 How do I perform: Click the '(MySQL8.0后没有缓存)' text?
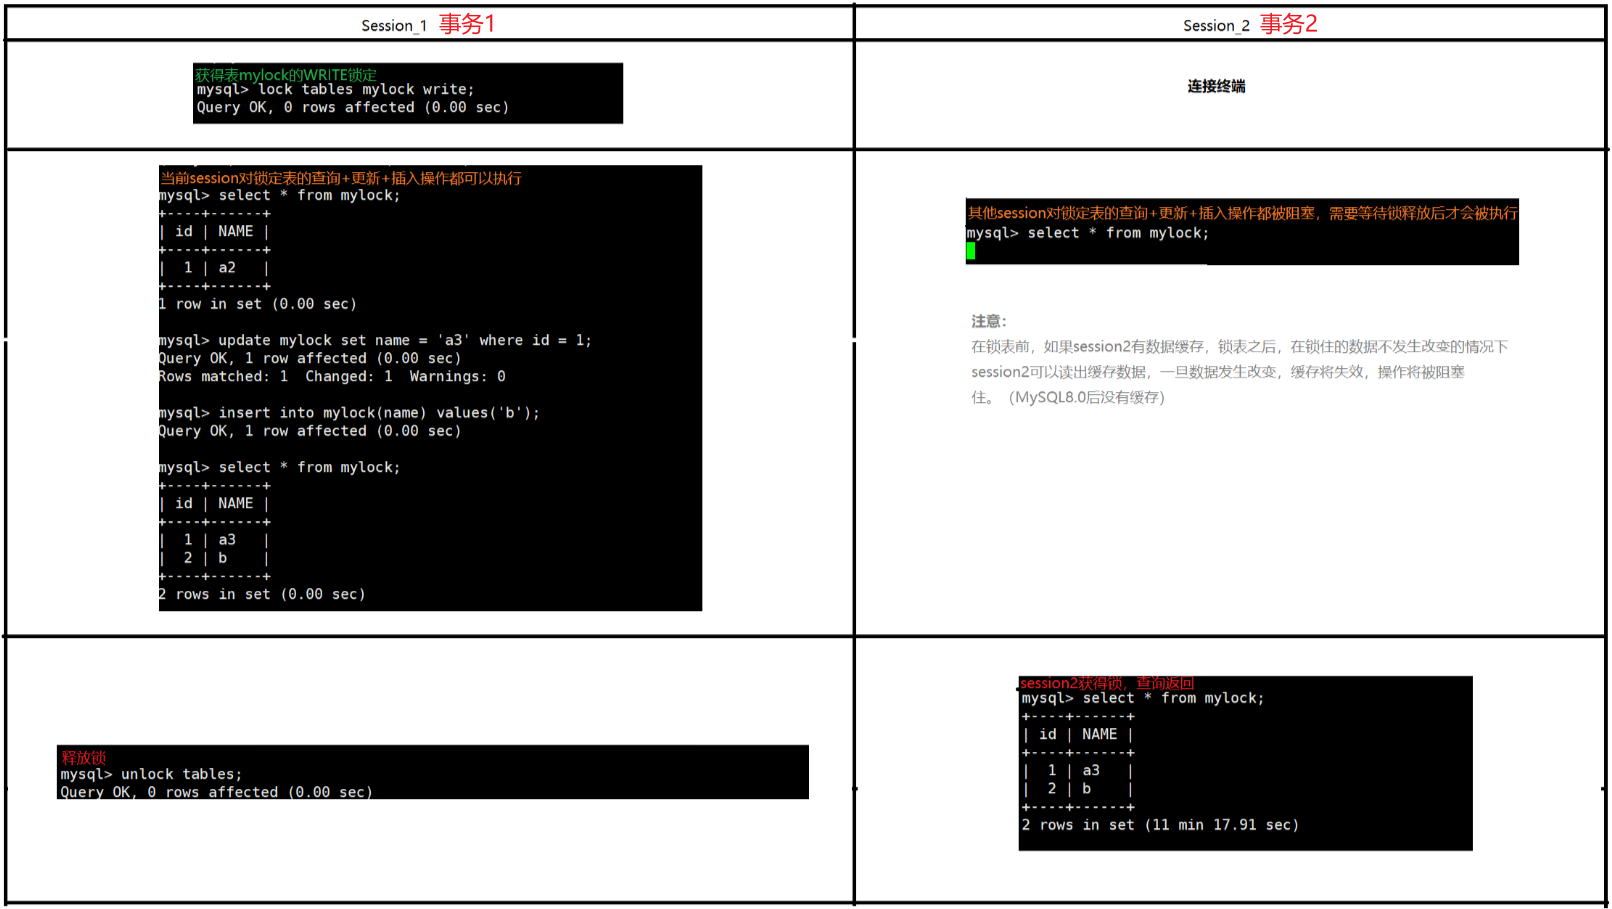tap(1087, 397)
